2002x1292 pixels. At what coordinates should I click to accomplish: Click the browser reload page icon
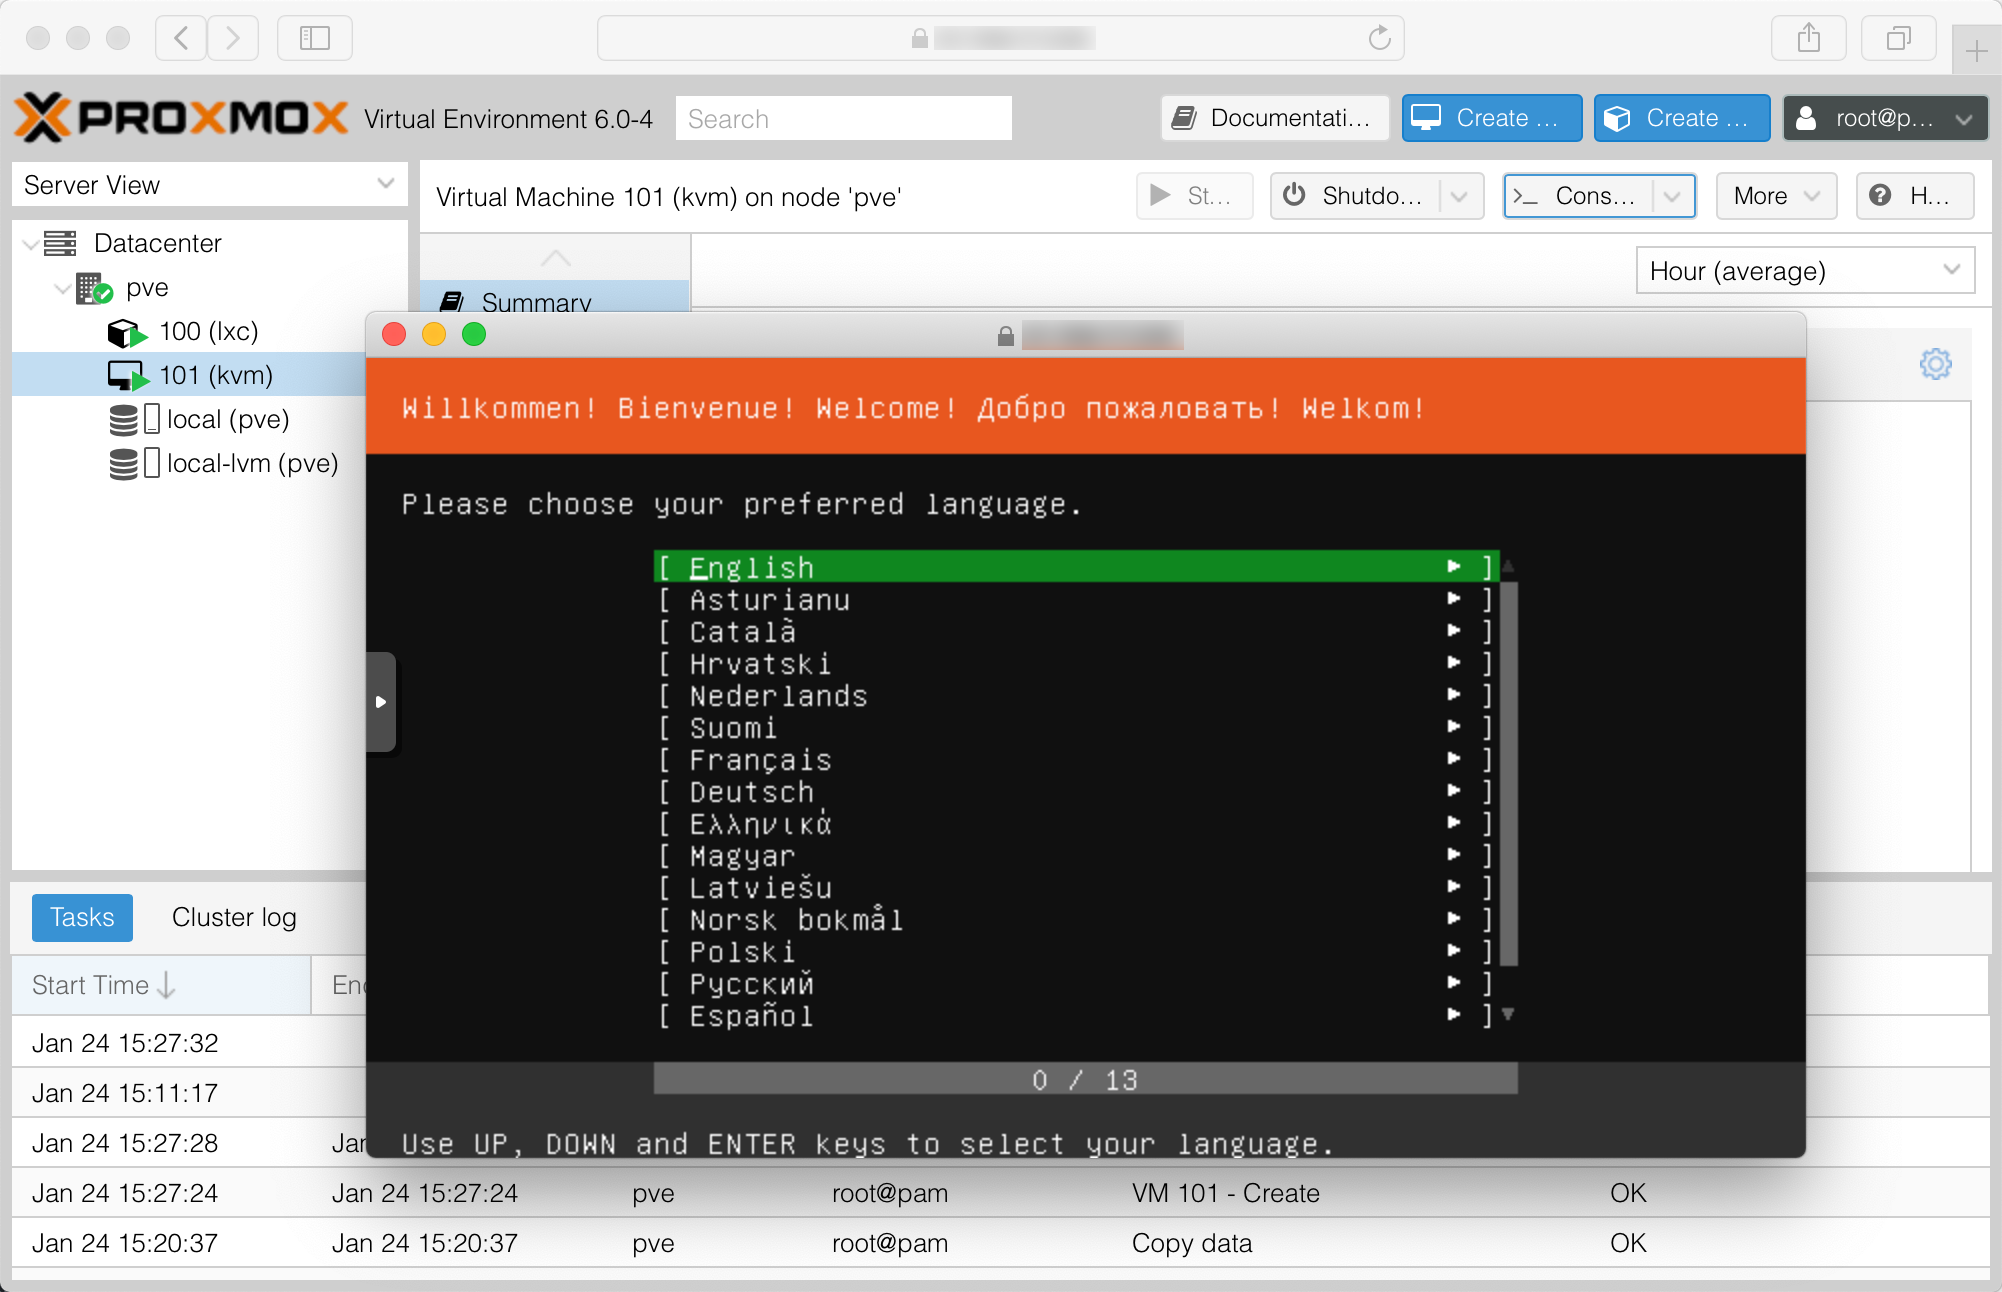[1379, 38]
